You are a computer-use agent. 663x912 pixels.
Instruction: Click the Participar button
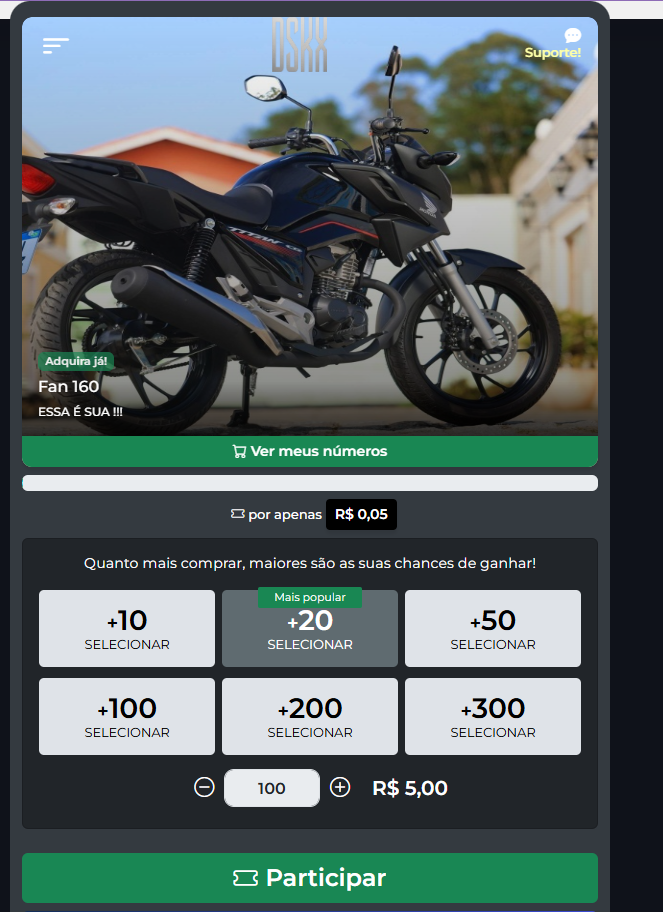click(310, 878)
